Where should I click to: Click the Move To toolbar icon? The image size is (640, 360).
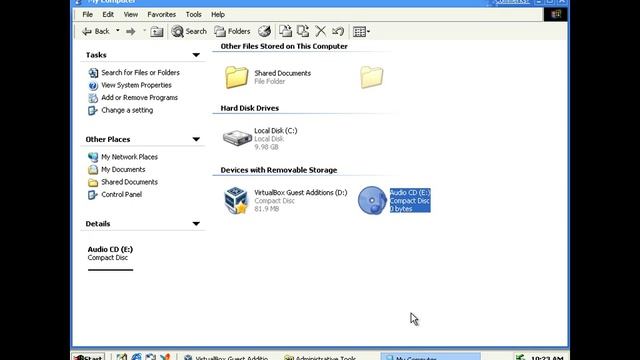pos(285,31)
